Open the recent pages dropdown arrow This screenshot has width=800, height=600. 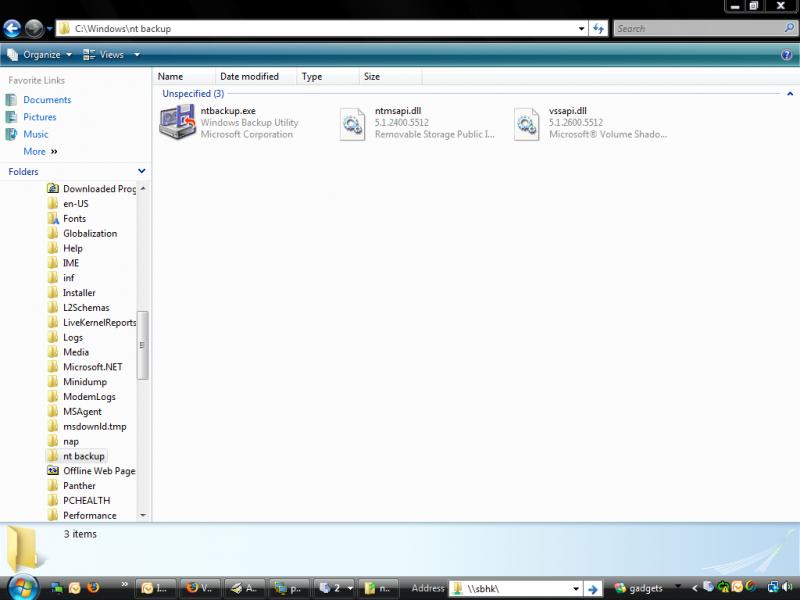coord(49,29)
